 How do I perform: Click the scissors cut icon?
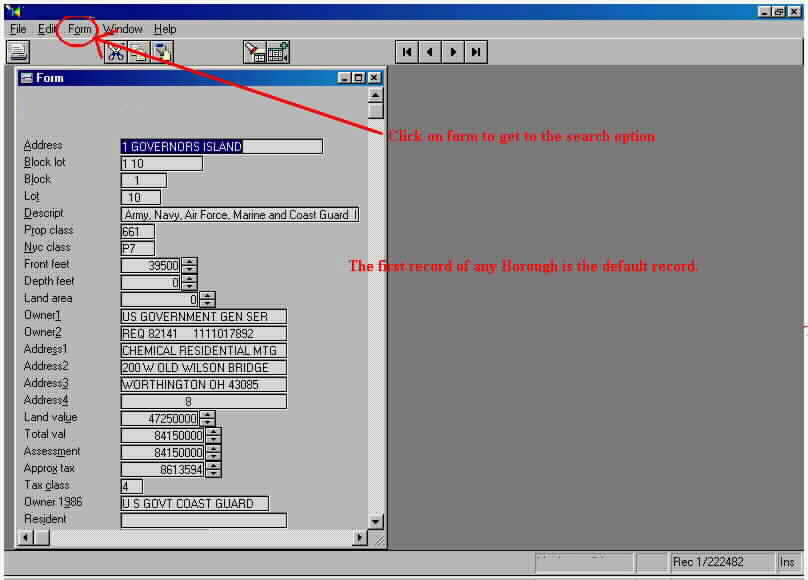click(x=116, y=53)
